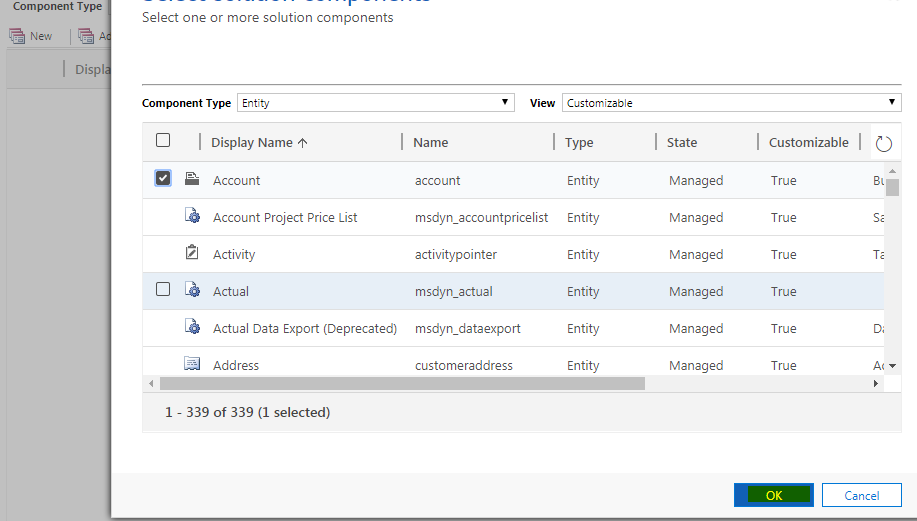
Task: Click the Actual entity gear icon
Action: click(x=192, y=291)
